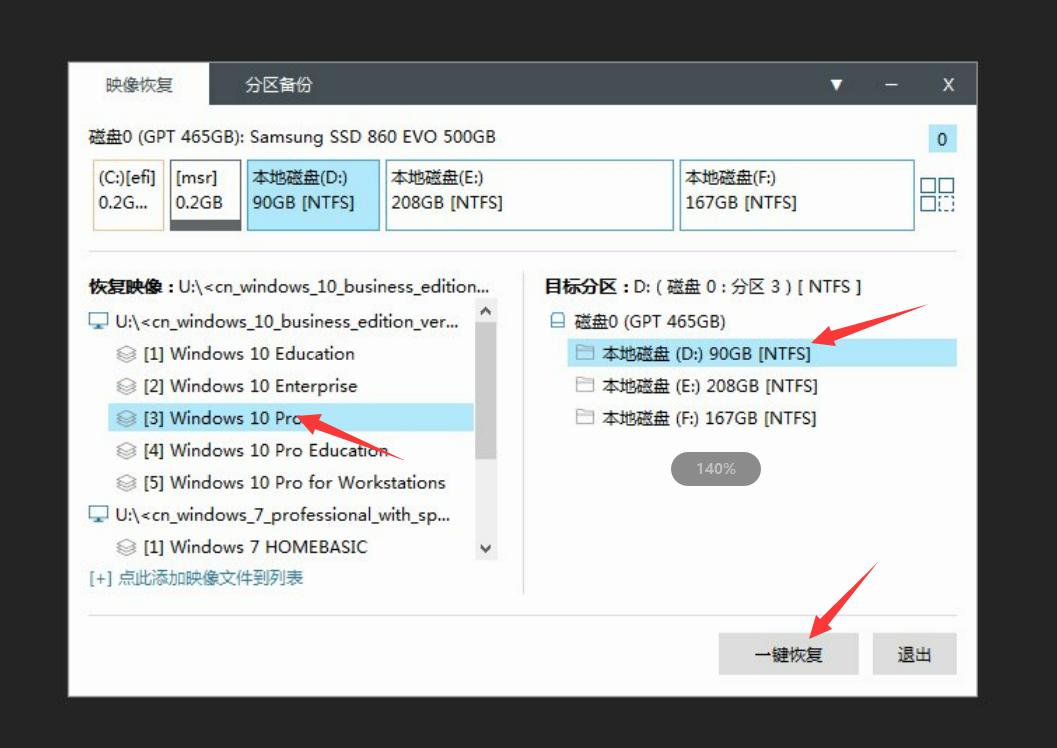Click the 140% zoom indicator pill
The width and height of the screenshot is (1057, 748).
point(716,468)
